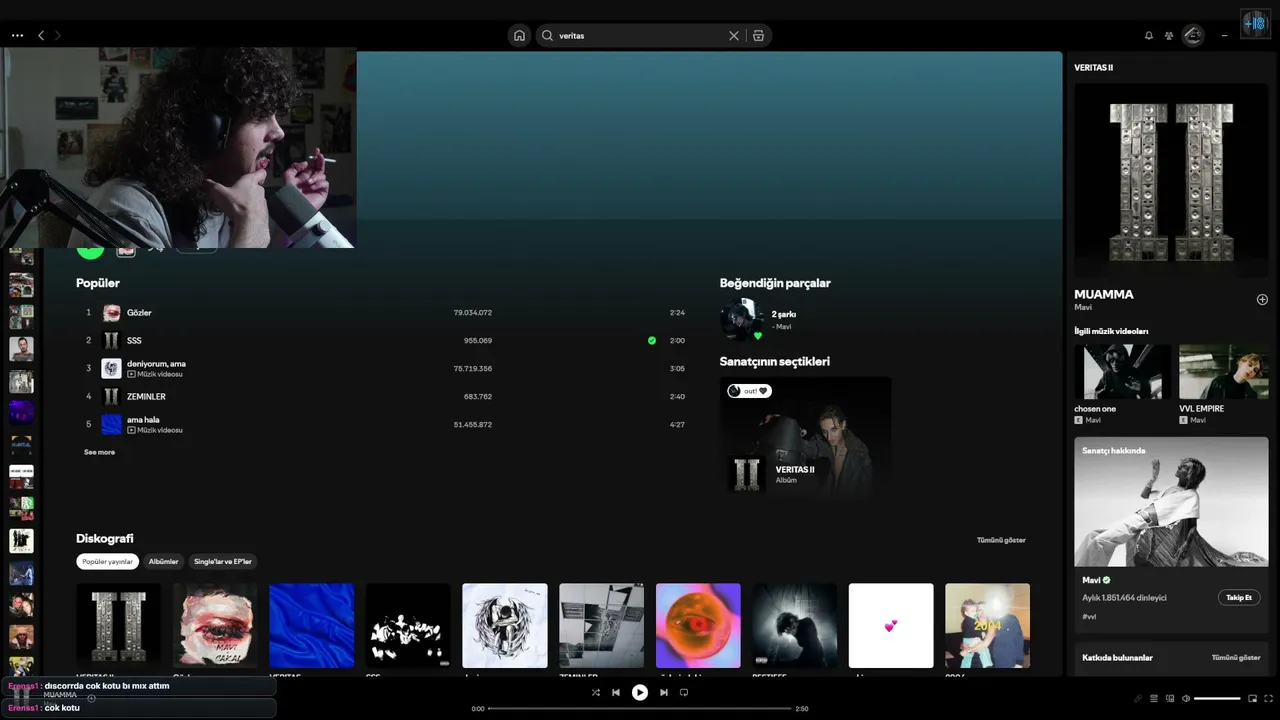
Task: Open the 'Beğendiğin parçalar' liked songs thumbnail
Action: click(x=742, y=319)
